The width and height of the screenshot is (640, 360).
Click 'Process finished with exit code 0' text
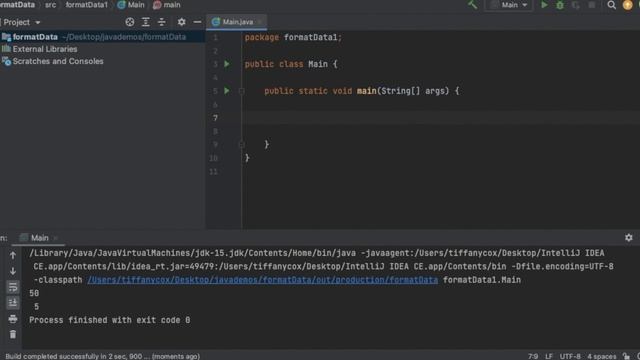[109, 320]
